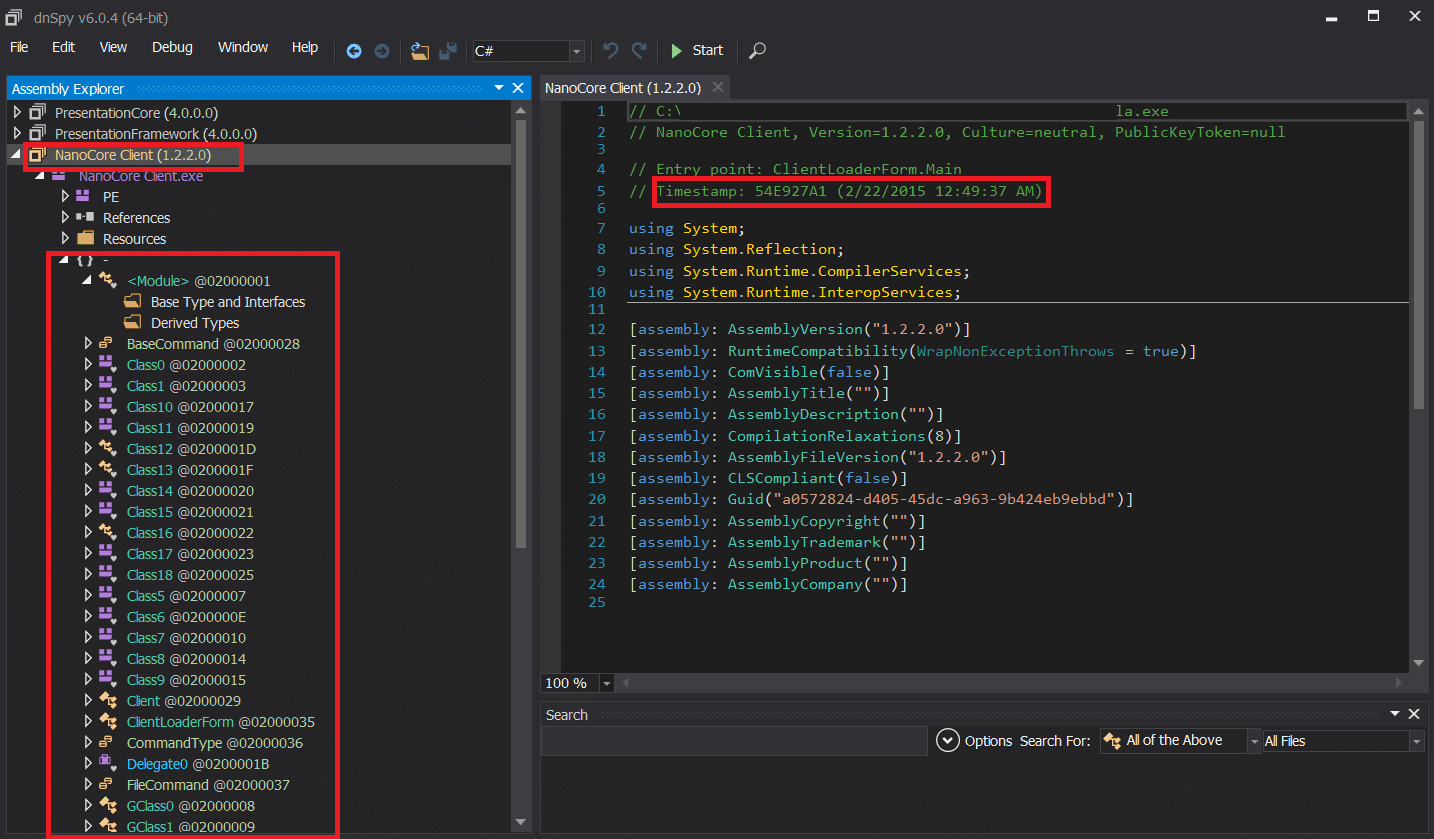The image size is (1434, 839).
Task: Click the search text input field
Action: pos(734,741)
